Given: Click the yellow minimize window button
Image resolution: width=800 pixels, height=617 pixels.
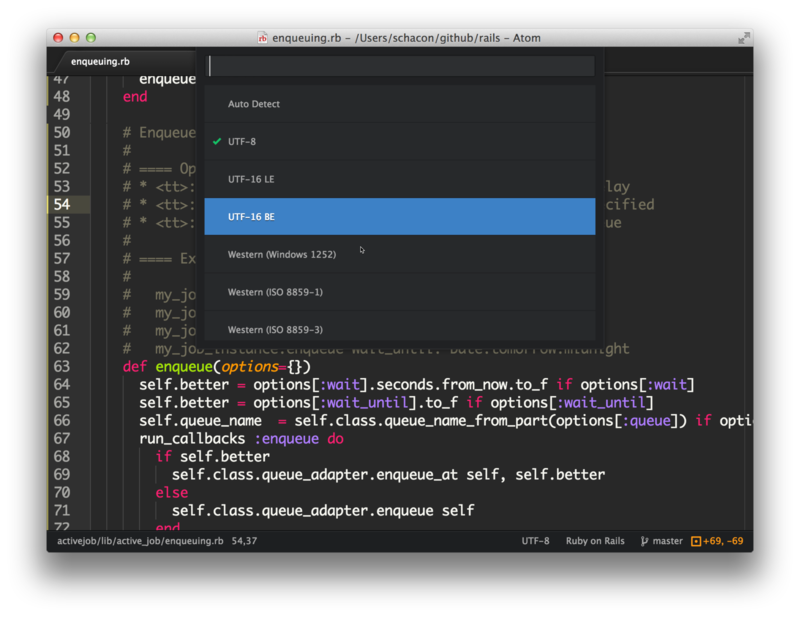Looking at the screenshot, I should point(74,38).
